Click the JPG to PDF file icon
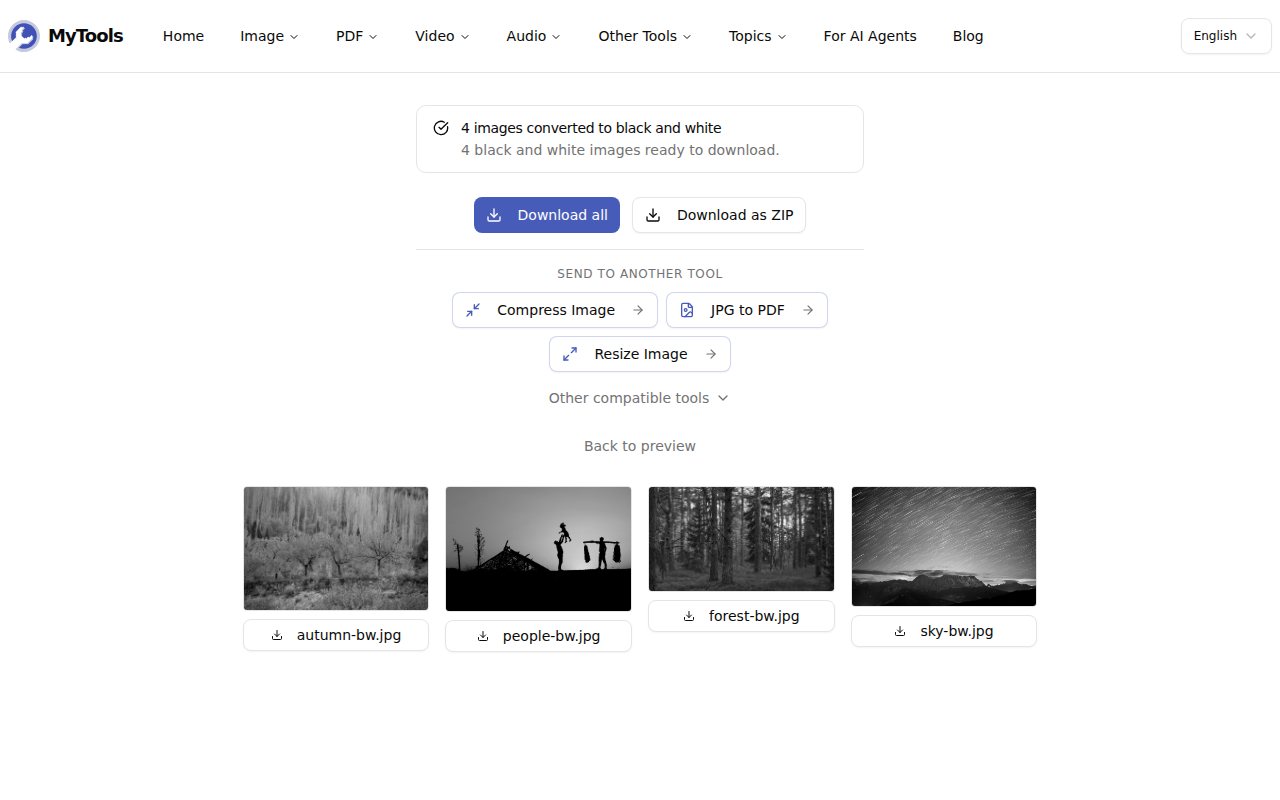Image resolution: width=1280 pixels, height=800 pixels. click(x=687, y=310)
